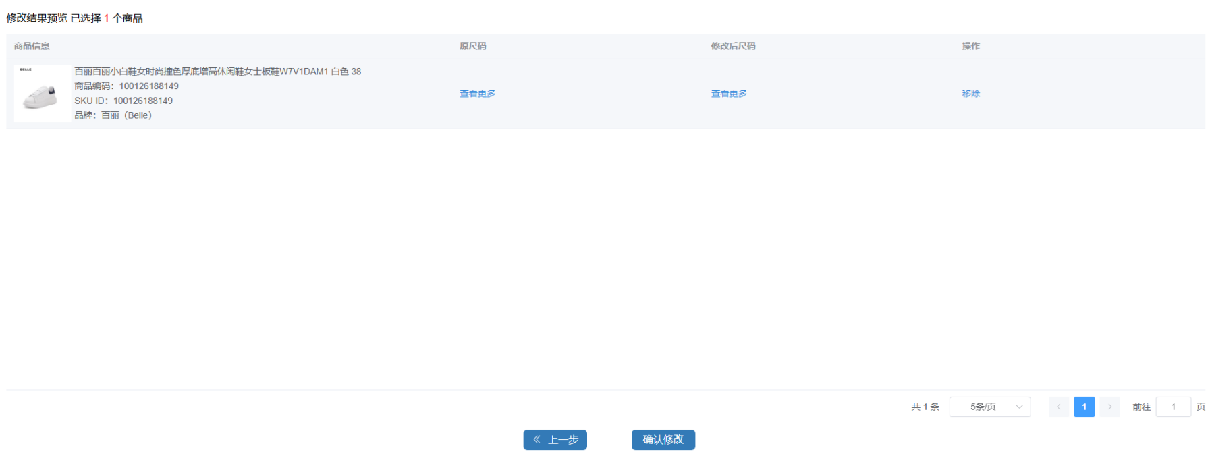Open 查看更多 under 修改后尺码 column

click(728, 94)
